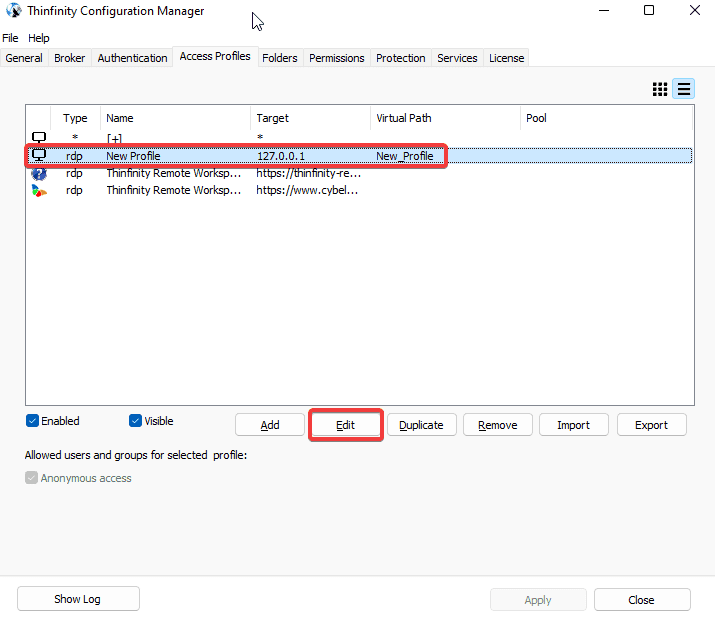This screenshot has height=620, width=715.
Task: Click the Apply button
Action: [538, 600]
